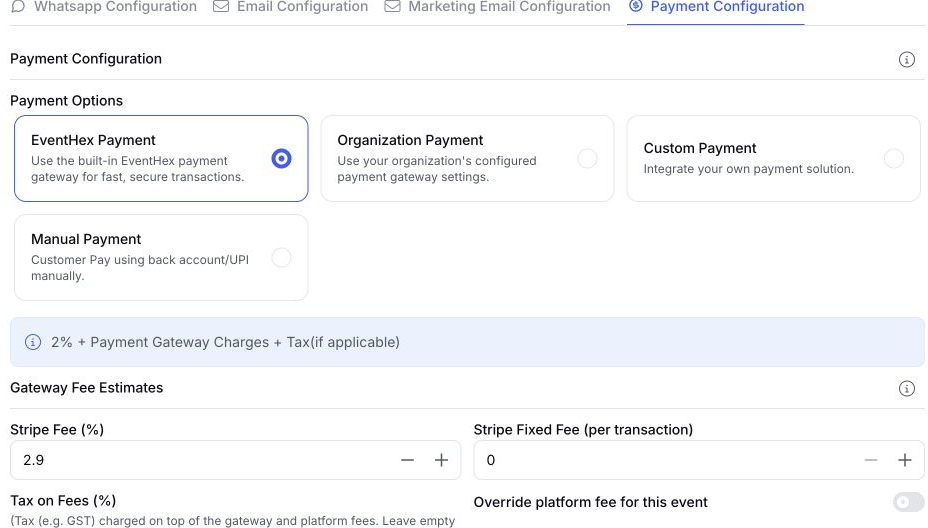Viewport: 928px width, 528px height.
Task: Click the Organization Payment card description text
Action: pos(437,169)
